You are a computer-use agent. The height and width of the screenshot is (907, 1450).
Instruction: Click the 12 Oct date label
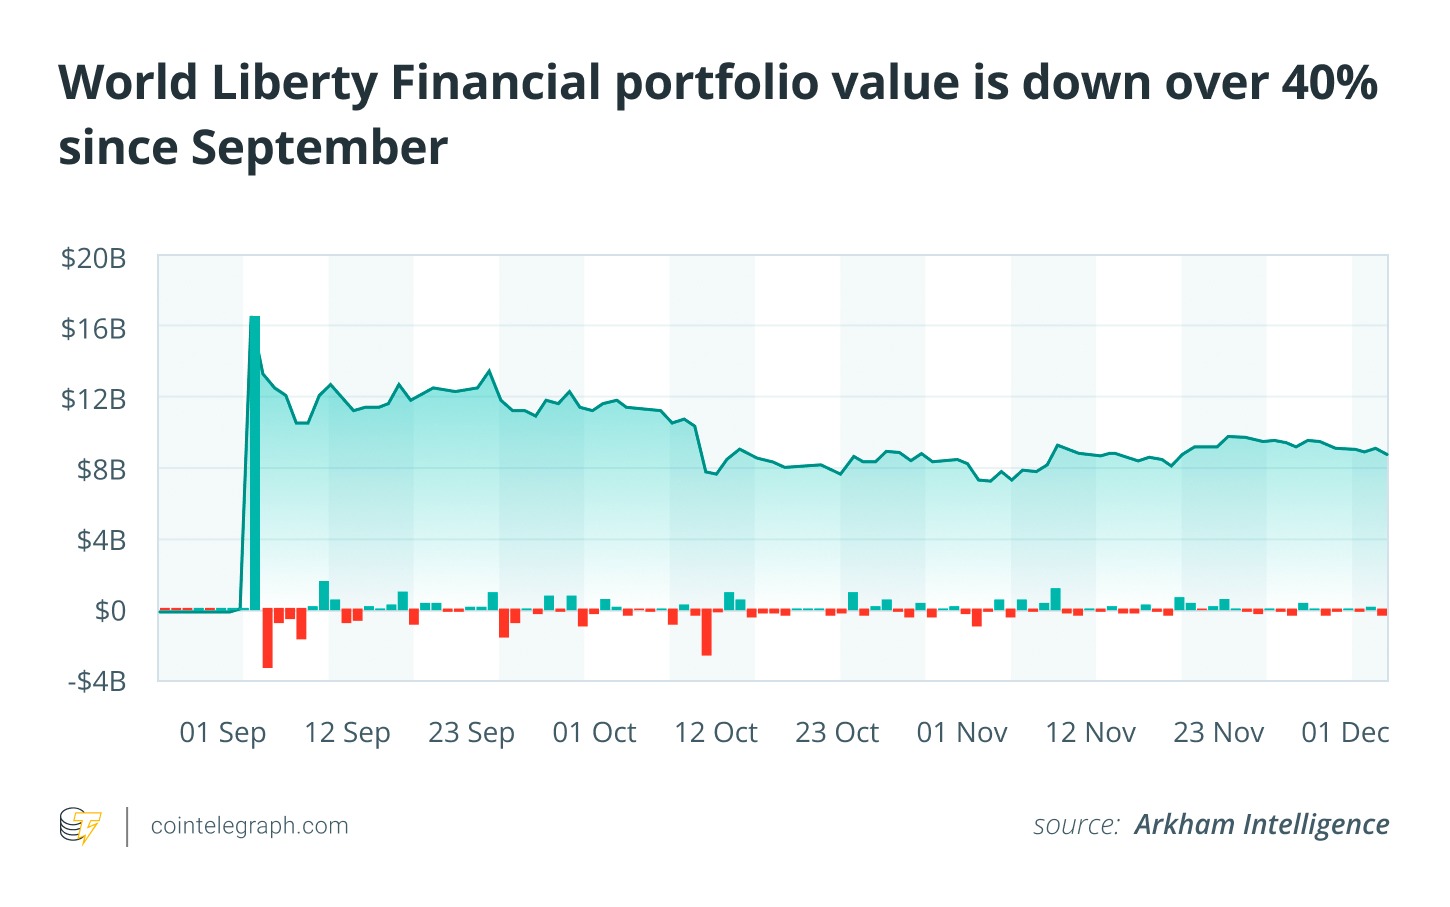click(x=716, y=733)
